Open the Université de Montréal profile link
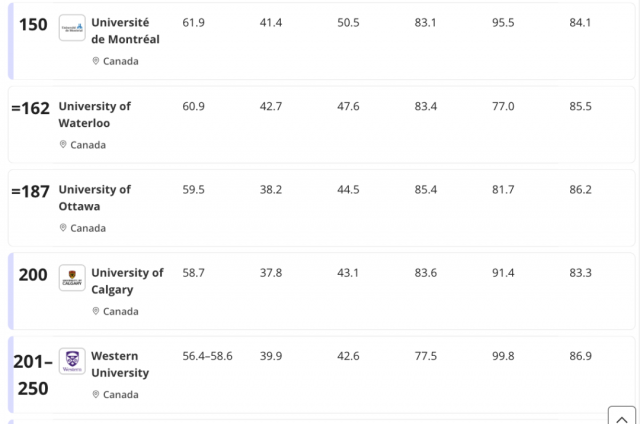 click(x=125, y=31)
